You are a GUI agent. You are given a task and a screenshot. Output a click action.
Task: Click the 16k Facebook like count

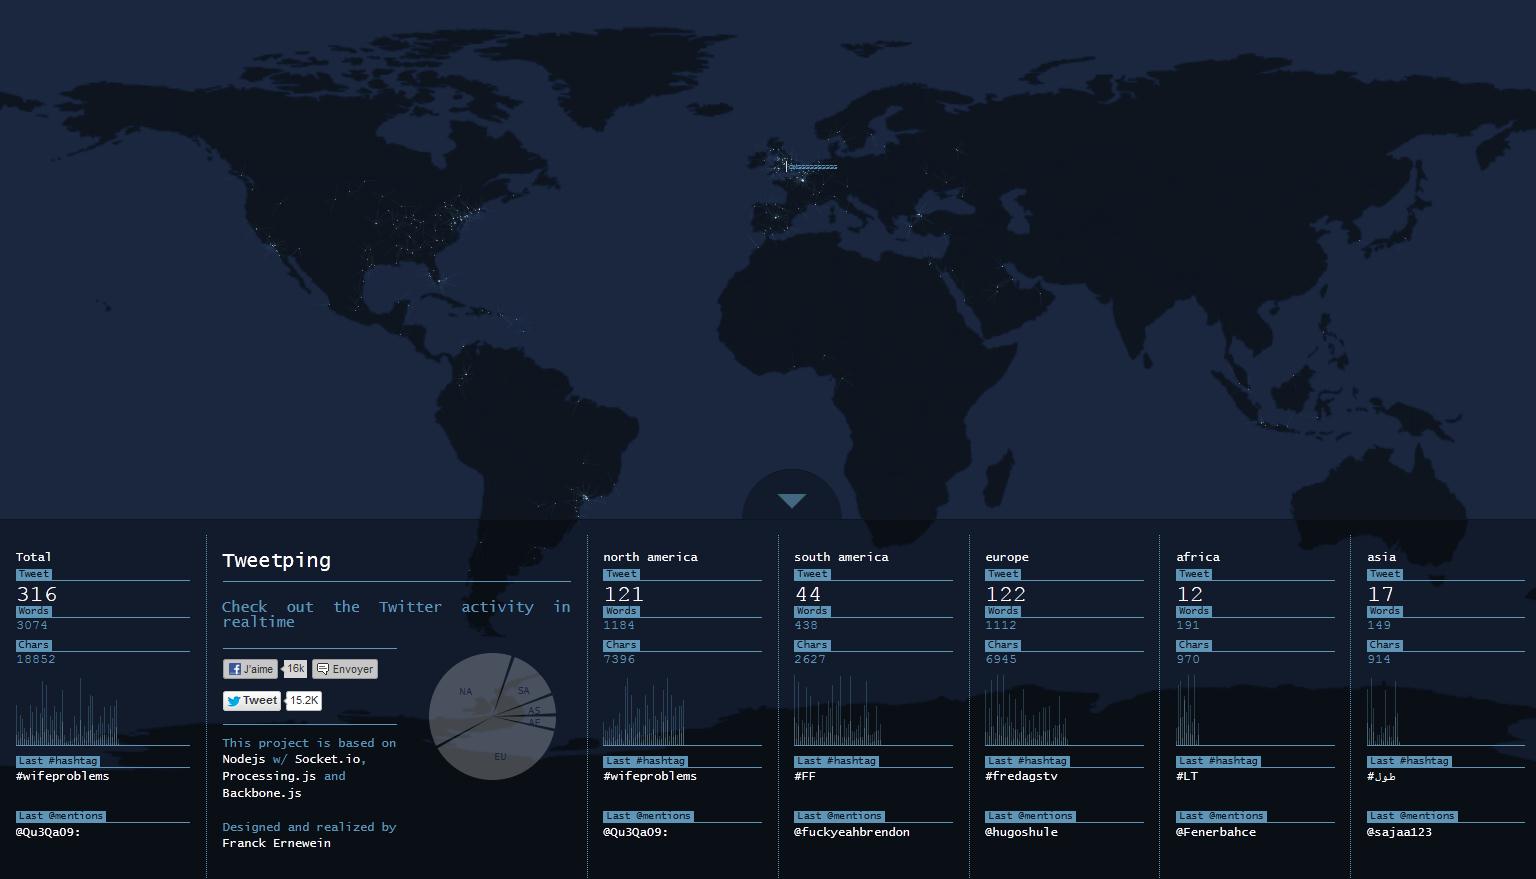[296, 669]
